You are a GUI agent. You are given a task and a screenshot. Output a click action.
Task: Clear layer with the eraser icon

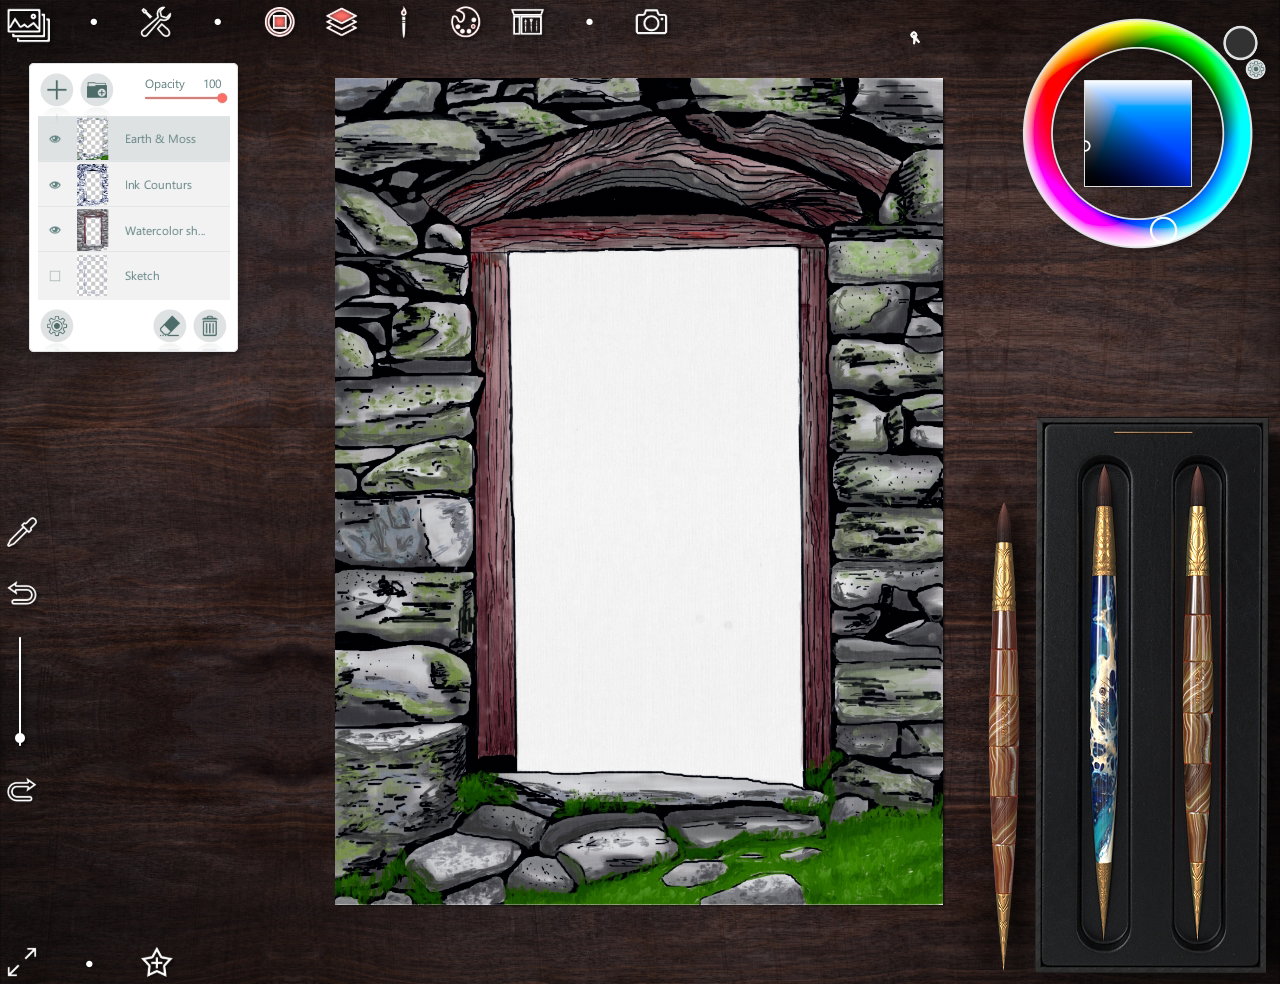point(170,326)
